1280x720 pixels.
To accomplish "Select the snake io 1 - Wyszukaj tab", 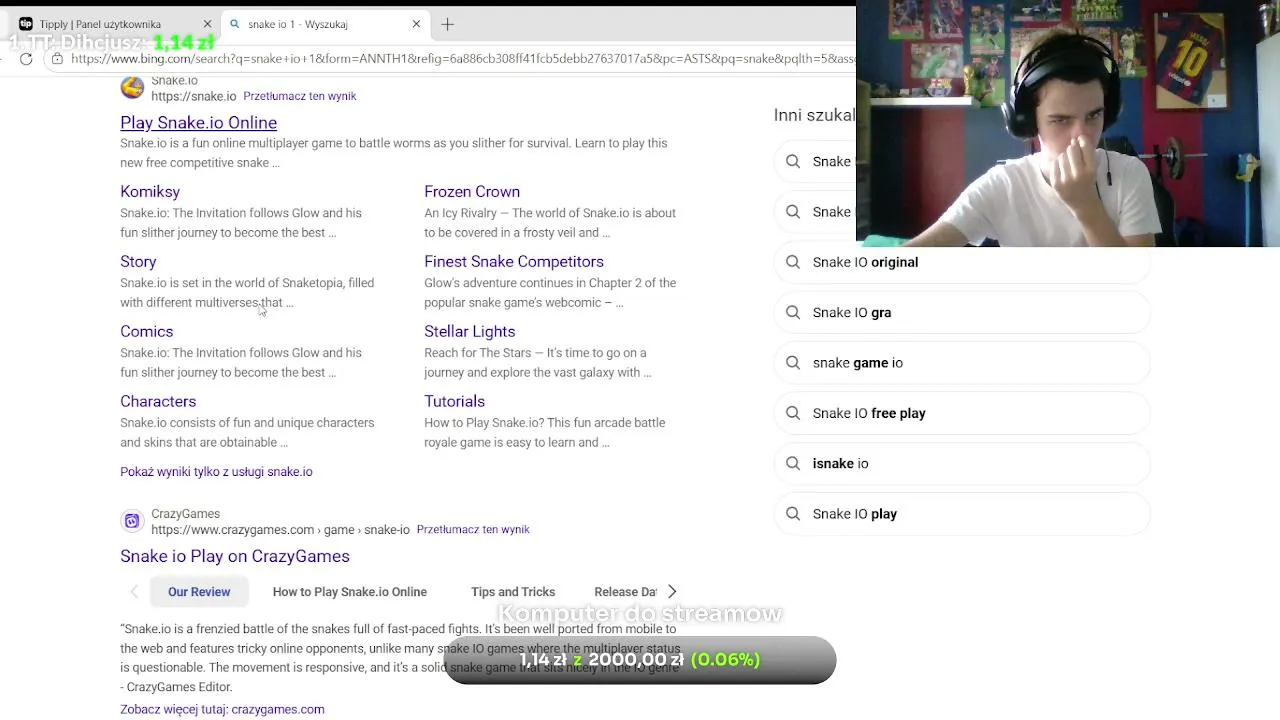I will point(323,24).
